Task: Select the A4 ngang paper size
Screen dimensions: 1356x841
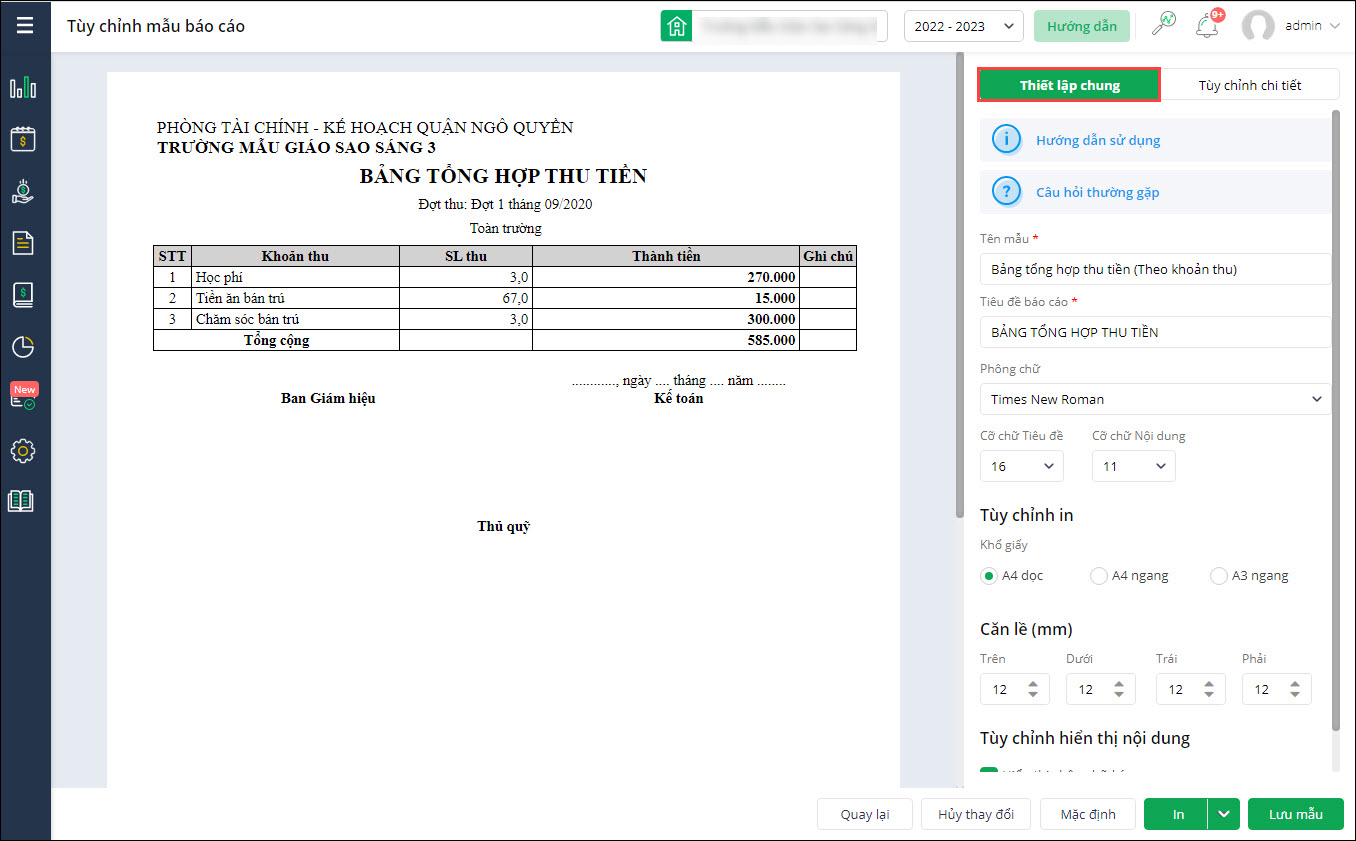Action: point(1099,576)
